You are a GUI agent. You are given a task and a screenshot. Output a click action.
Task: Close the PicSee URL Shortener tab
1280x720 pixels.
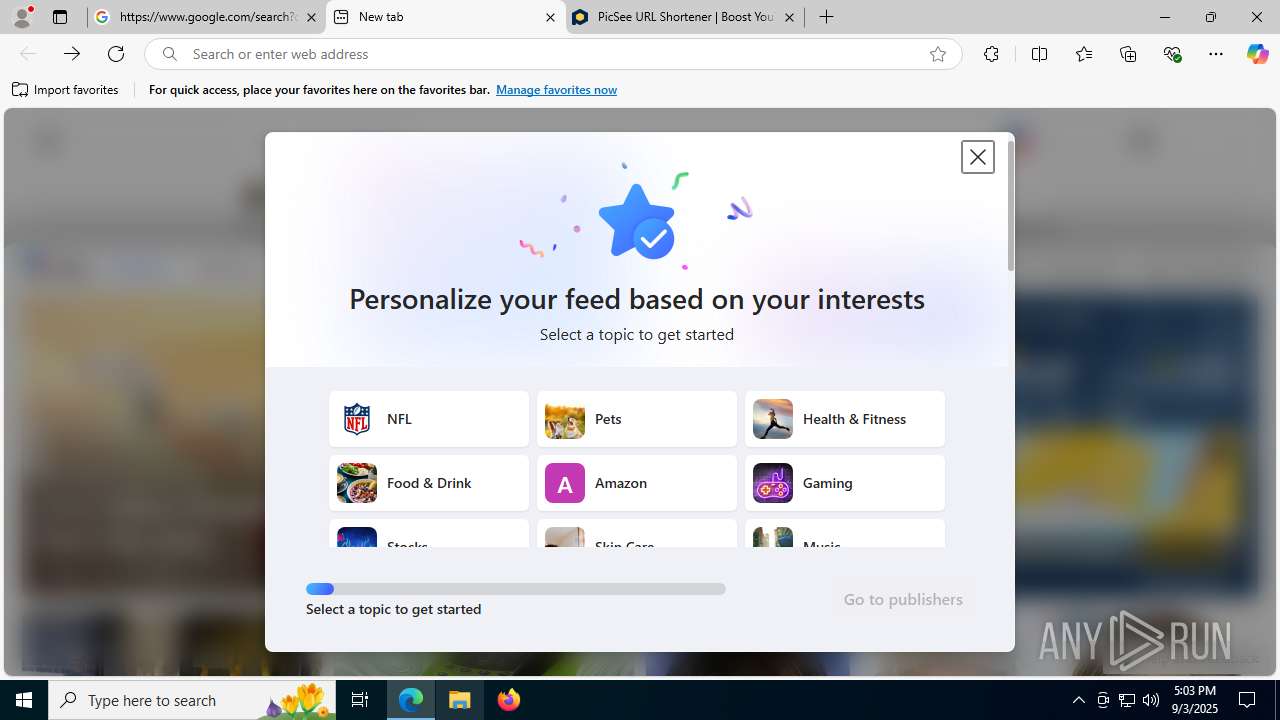pyautogui.click(x=789, y=17)
